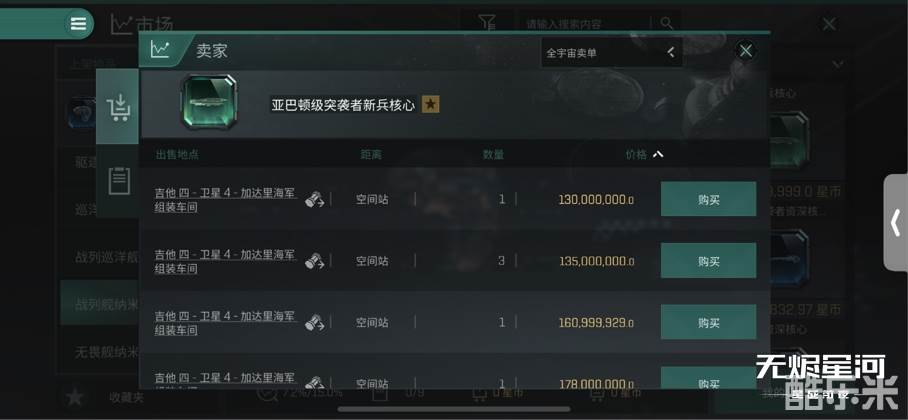Open the shopping cart download side tab
The height and width of the screenshot is (420, 908).
point(118,107)
